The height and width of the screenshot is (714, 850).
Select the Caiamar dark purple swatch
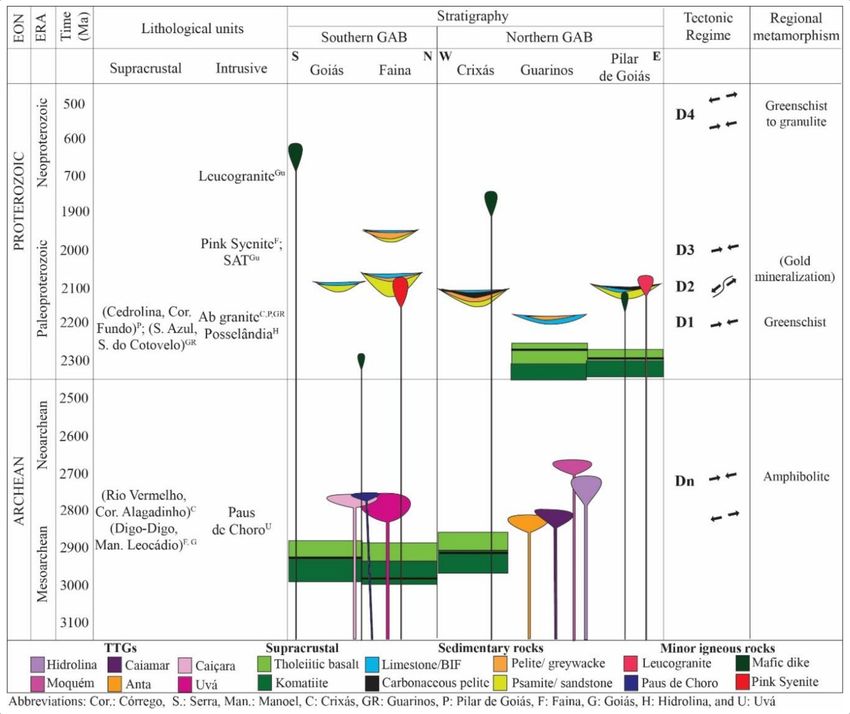[115, 665]
